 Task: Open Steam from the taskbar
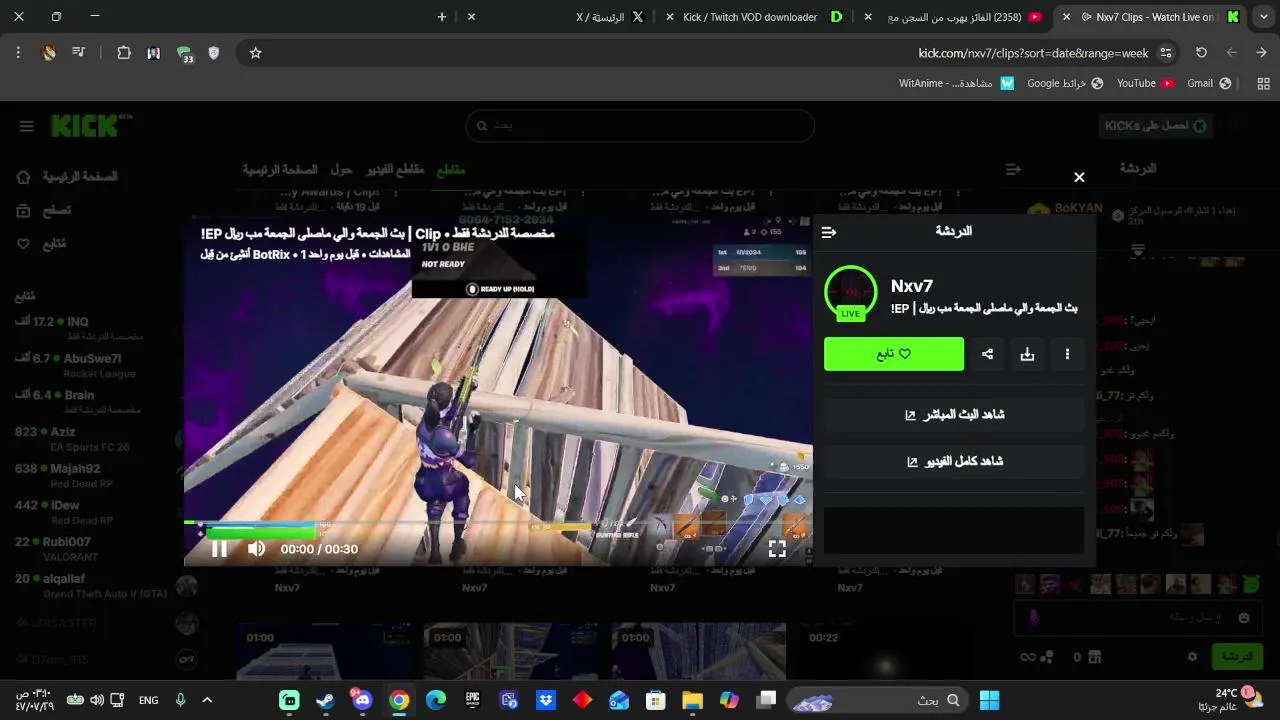[325, 700]
